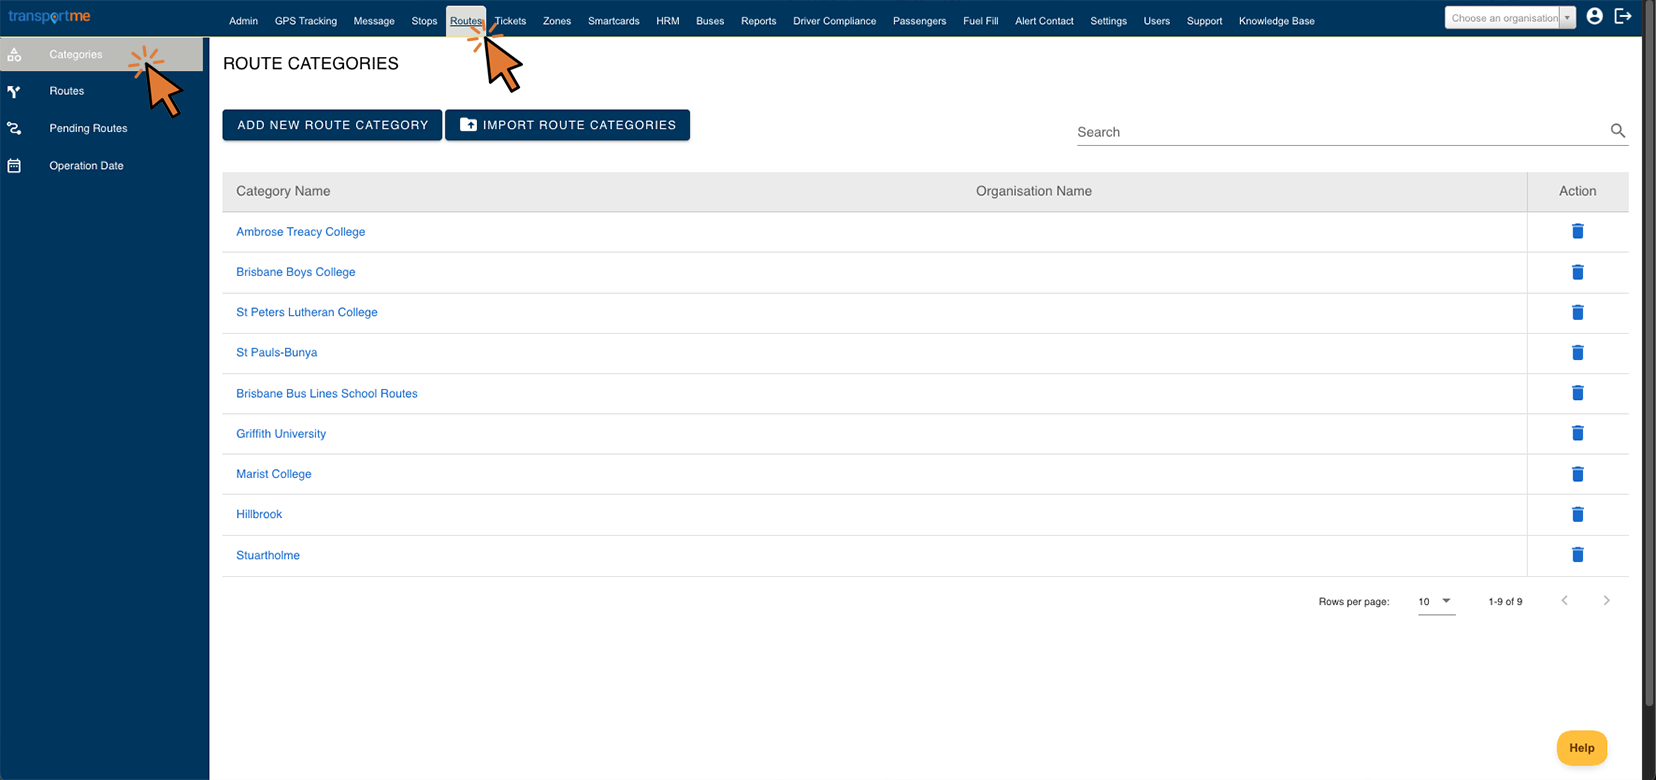Open Stuartholme category link
This screenshot has height=780, width=1656.
[268, 555]
